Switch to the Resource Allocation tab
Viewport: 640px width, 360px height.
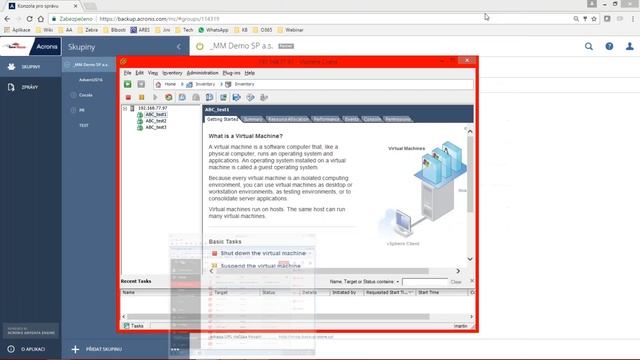[x=289, y=119]
